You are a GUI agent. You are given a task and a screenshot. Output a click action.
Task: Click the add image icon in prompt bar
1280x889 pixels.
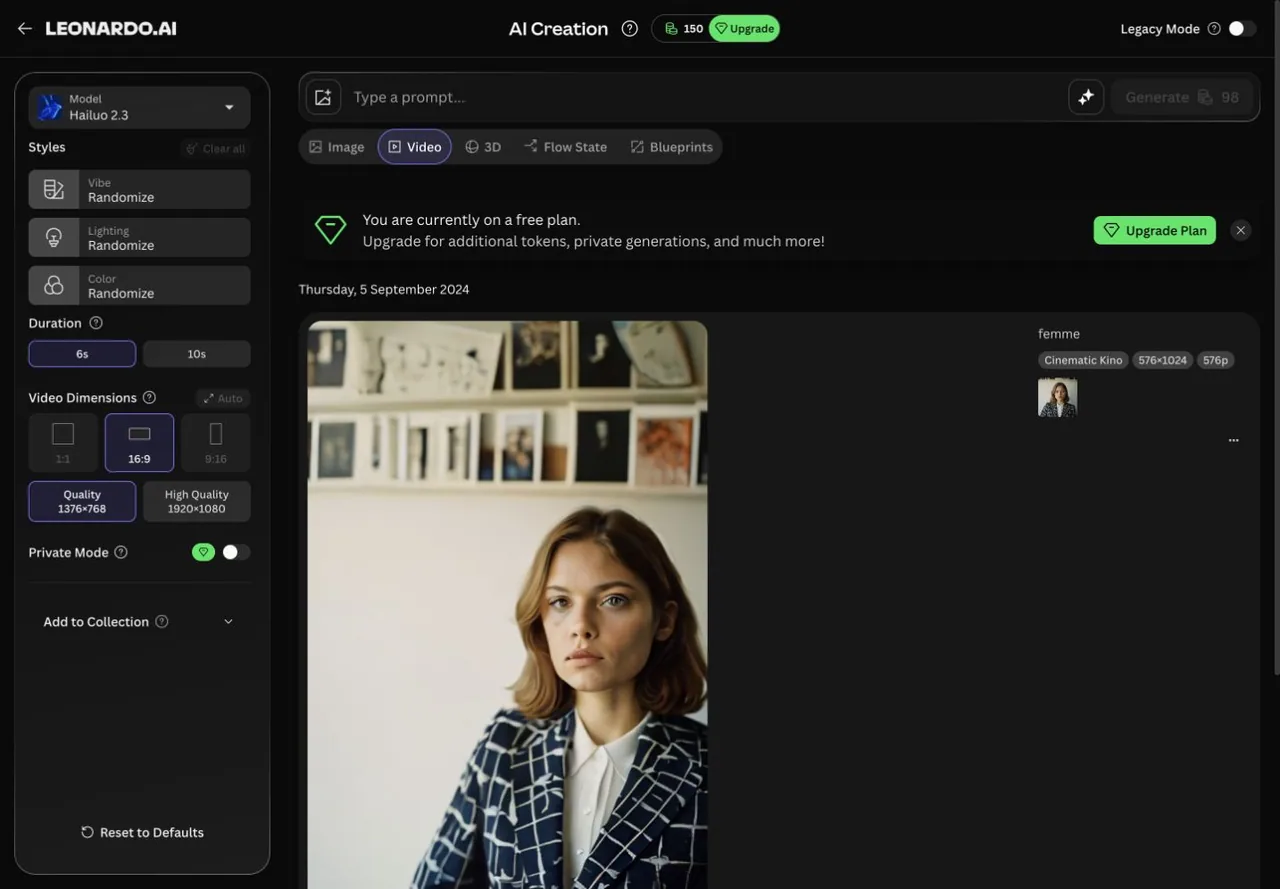tap(323, 97)
